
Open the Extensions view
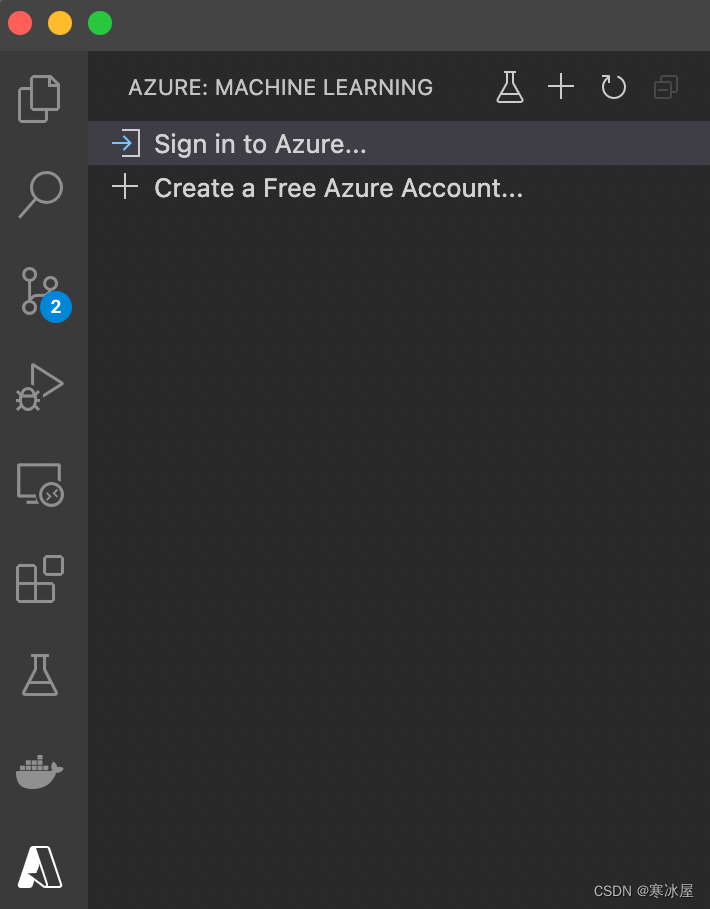[x=38, y=579]
